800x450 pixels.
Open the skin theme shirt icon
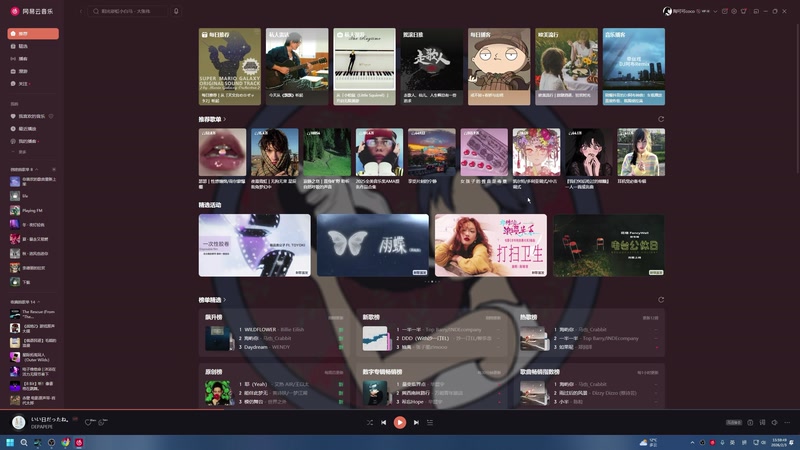click(x=744, y=11)
